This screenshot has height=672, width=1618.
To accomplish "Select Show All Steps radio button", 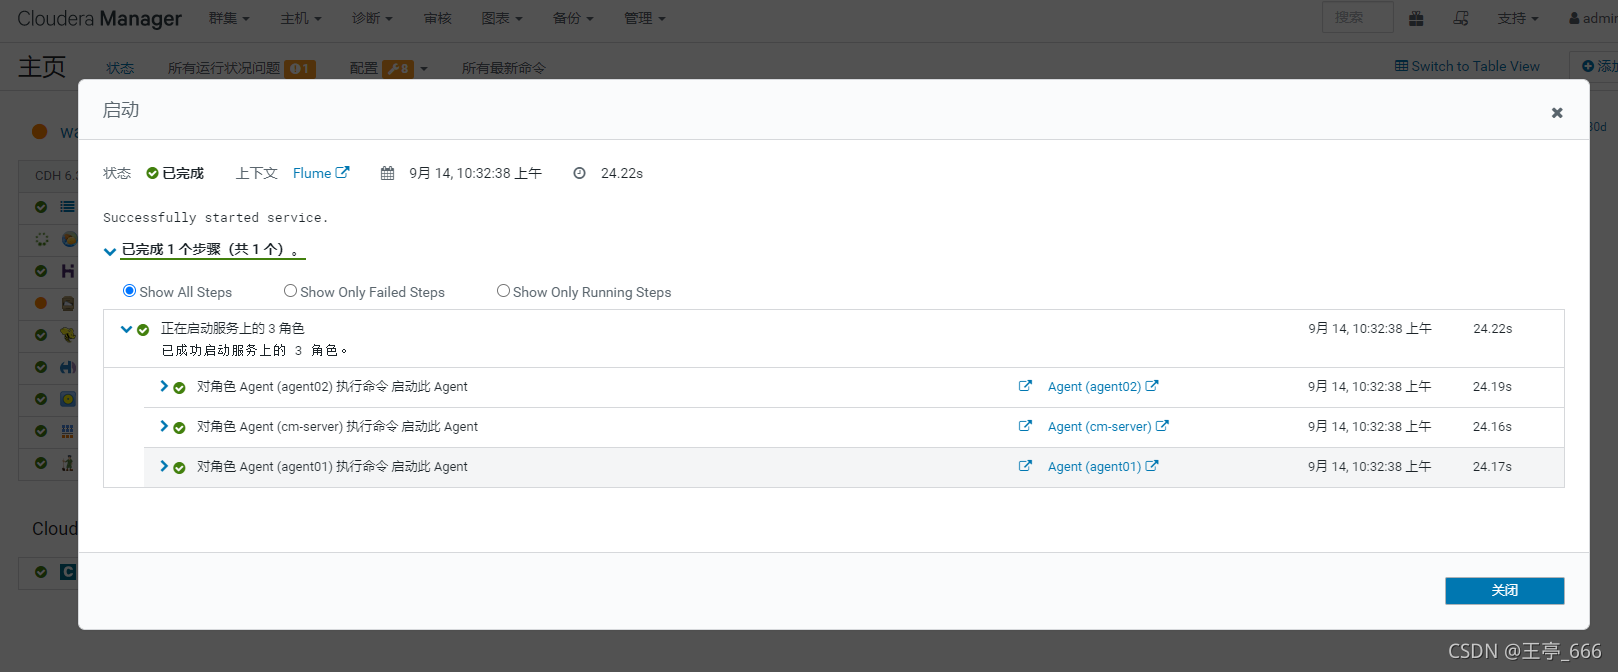I will (x=129, y=291).
